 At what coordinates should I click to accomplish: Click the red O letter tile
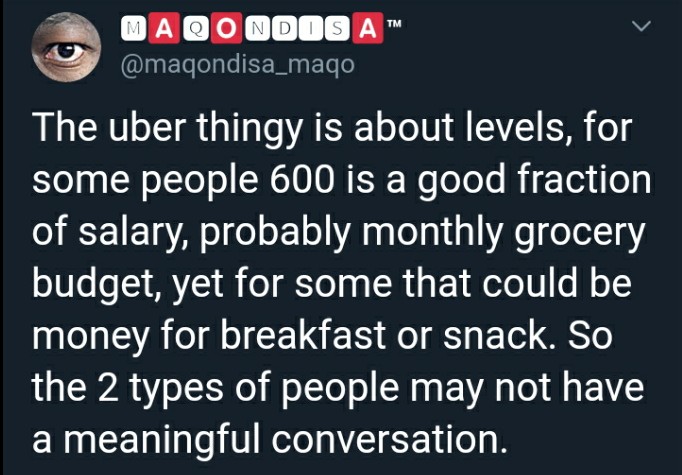coord(226,29)
